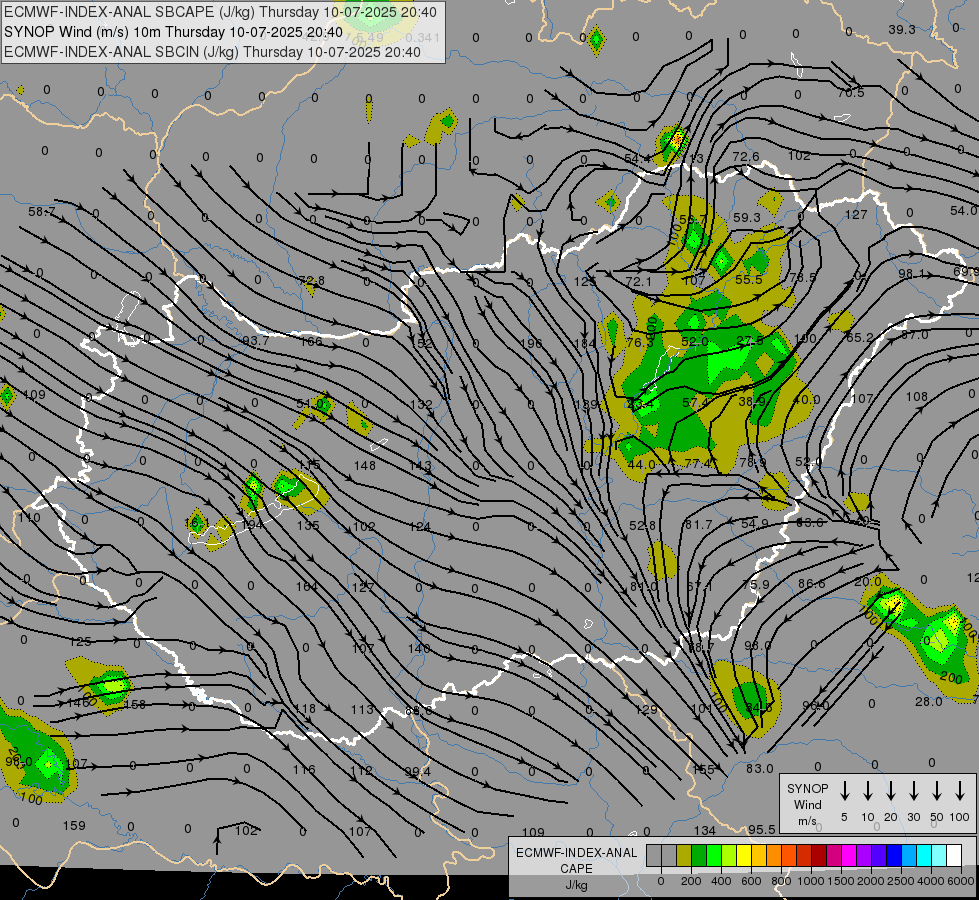Viewport: 979px width, 900px height.
Task: Click the '98.1' value on the map
Action: [912, 274]
